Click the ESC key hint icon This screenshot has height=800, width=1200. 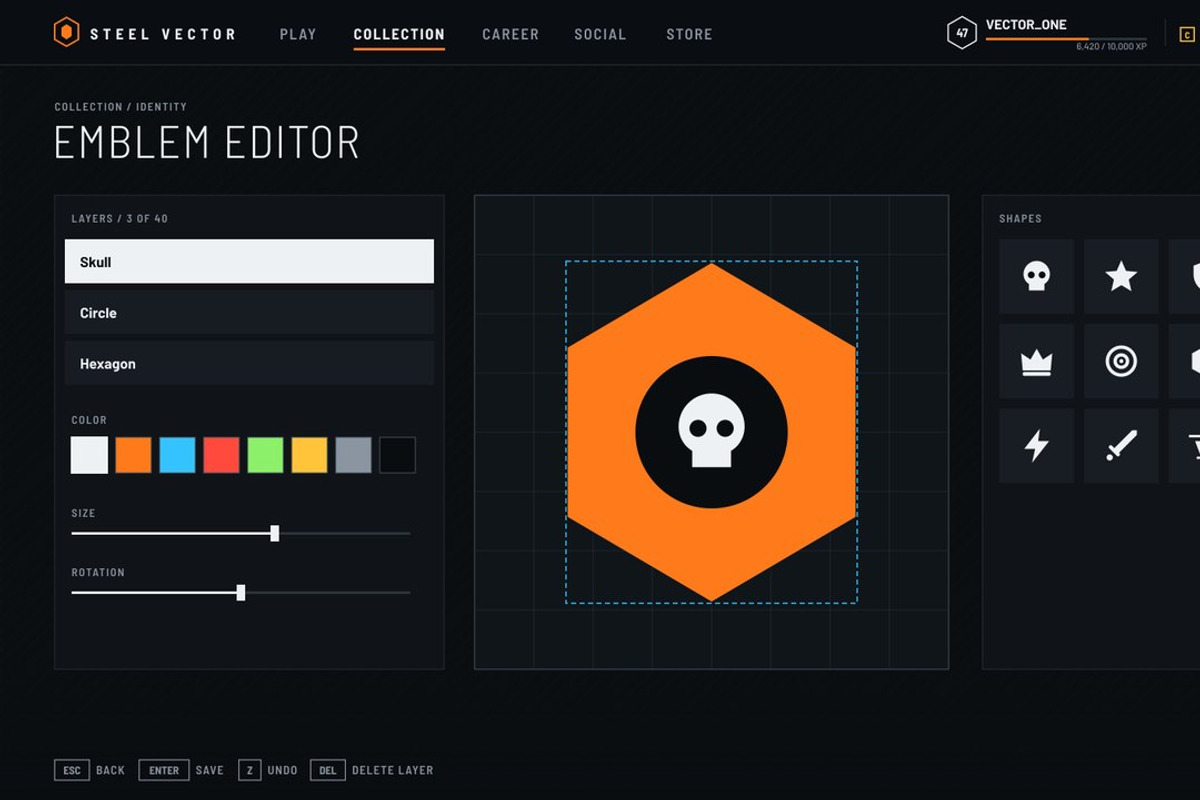click(x=71, y=770)
